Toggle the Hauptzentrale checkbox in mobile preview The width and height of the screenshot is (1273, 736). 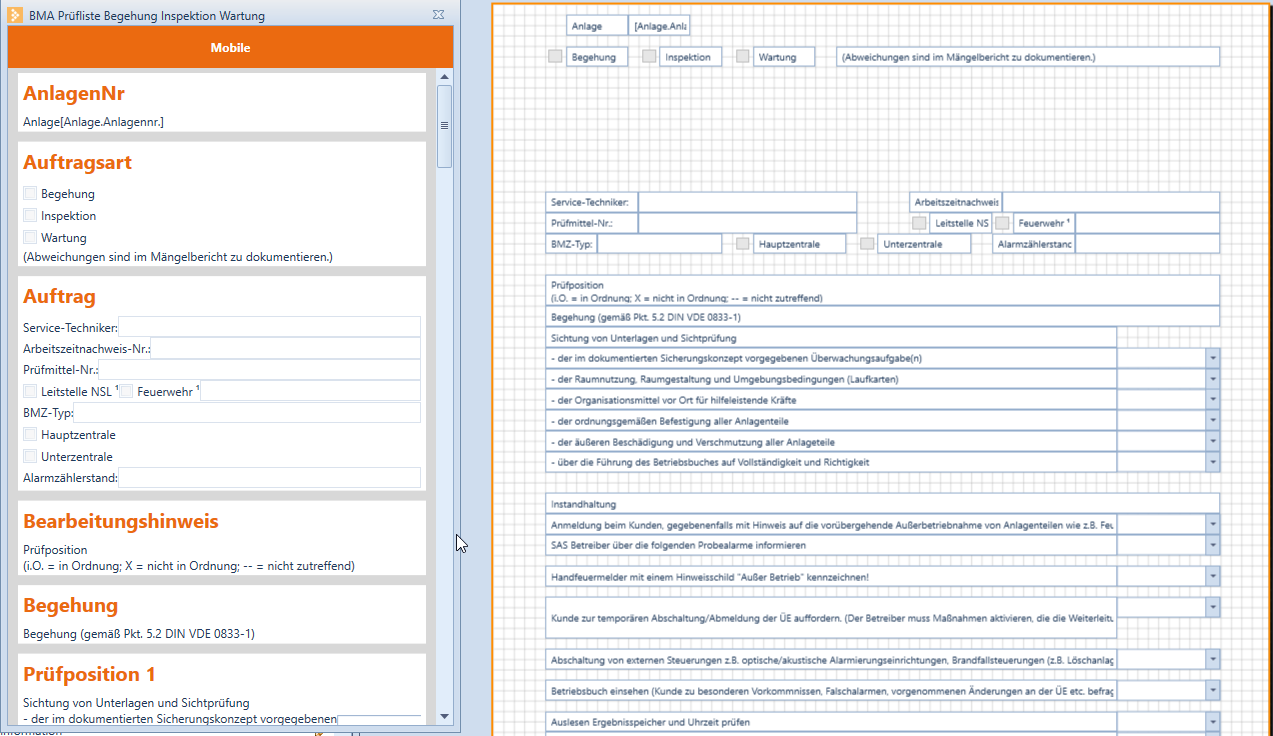tap(30, 435)
